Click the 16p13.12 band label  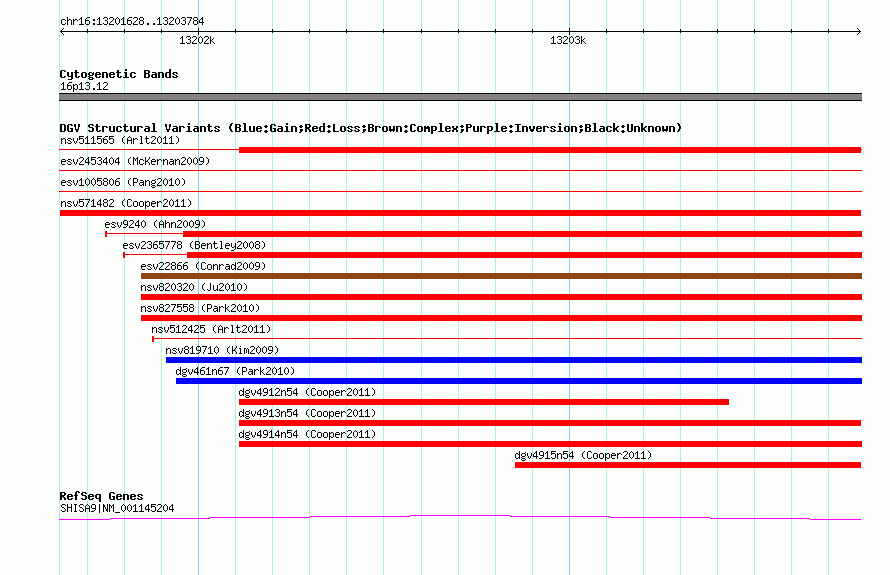point(84,86)
